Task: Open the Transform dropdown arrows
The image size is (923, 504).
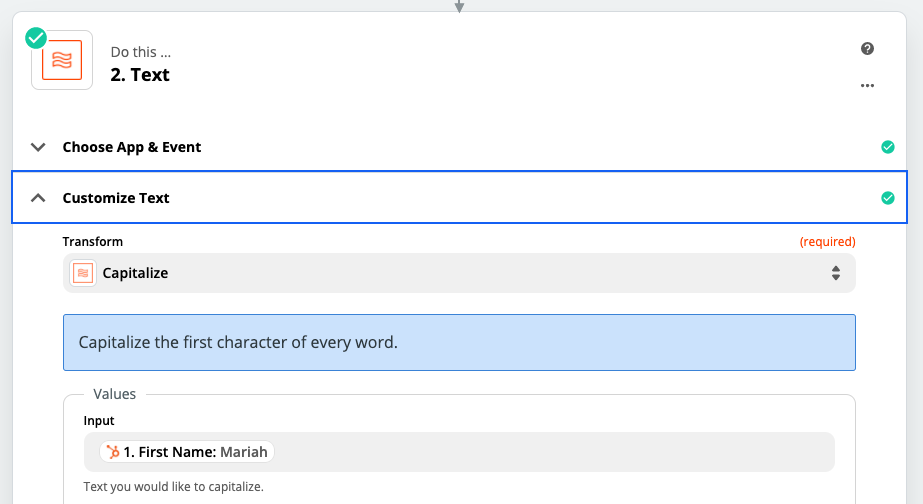Action: click(835, 272)
